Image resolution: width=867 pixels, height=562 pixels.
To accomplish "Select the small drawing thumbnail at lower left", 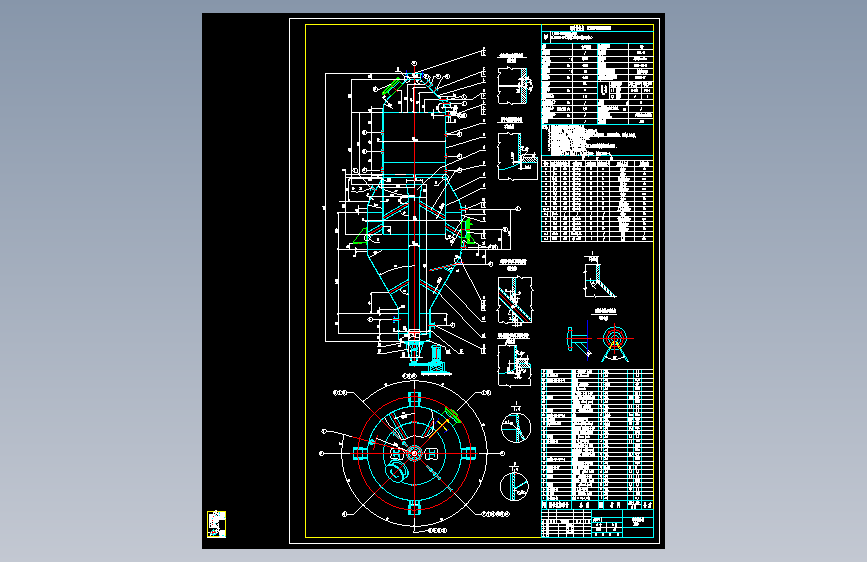I will pos(216,524).
